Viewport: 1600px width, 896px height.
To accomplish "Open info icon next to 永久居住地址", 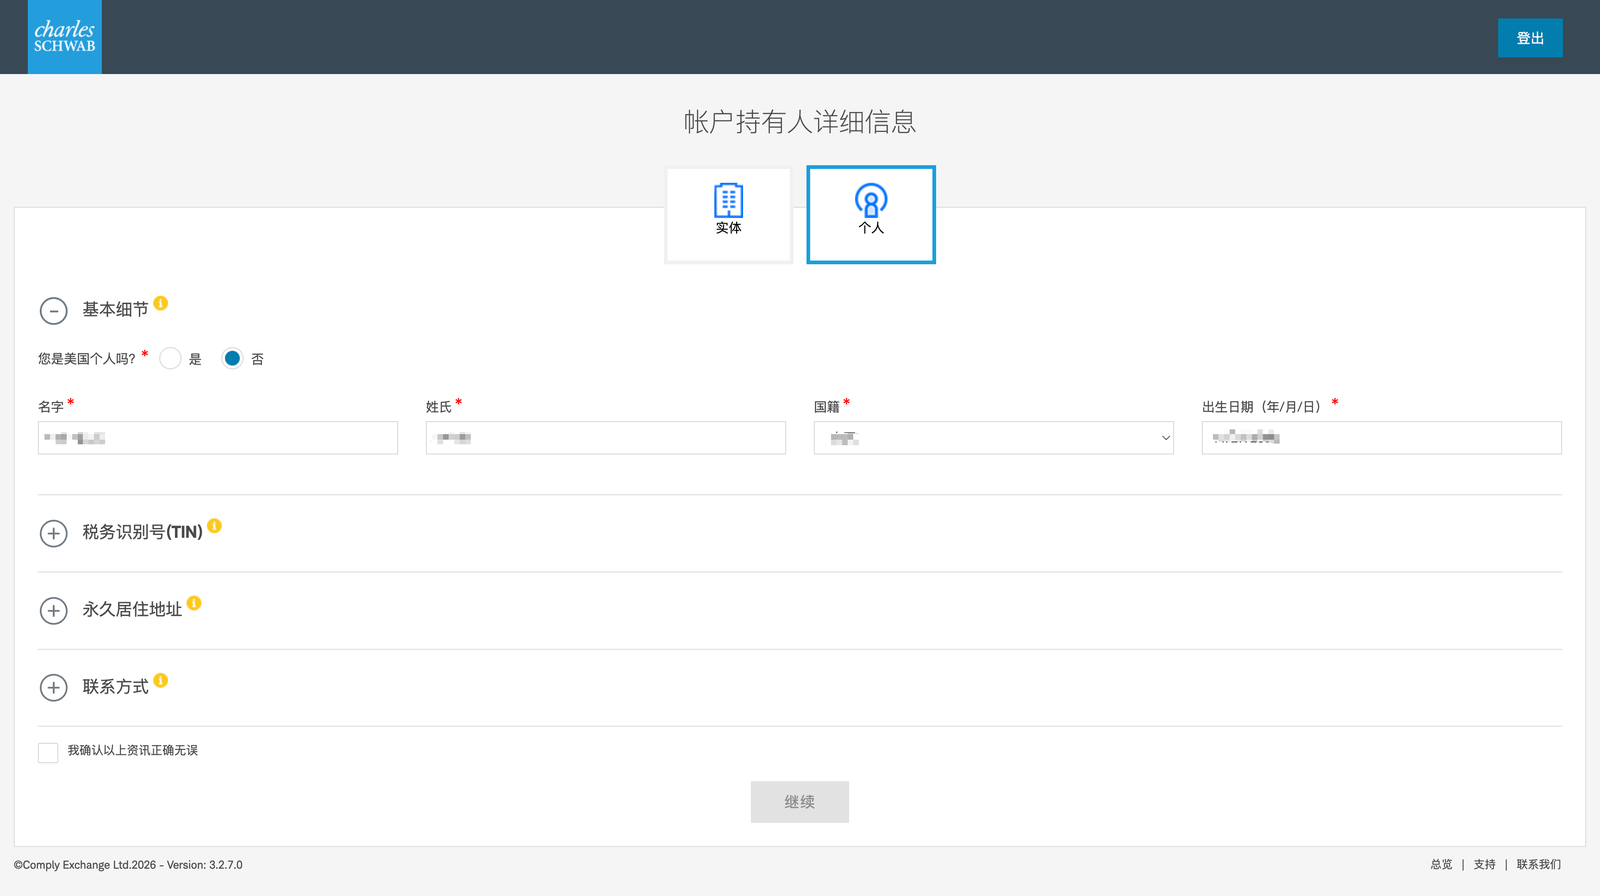I will point(194,603).
